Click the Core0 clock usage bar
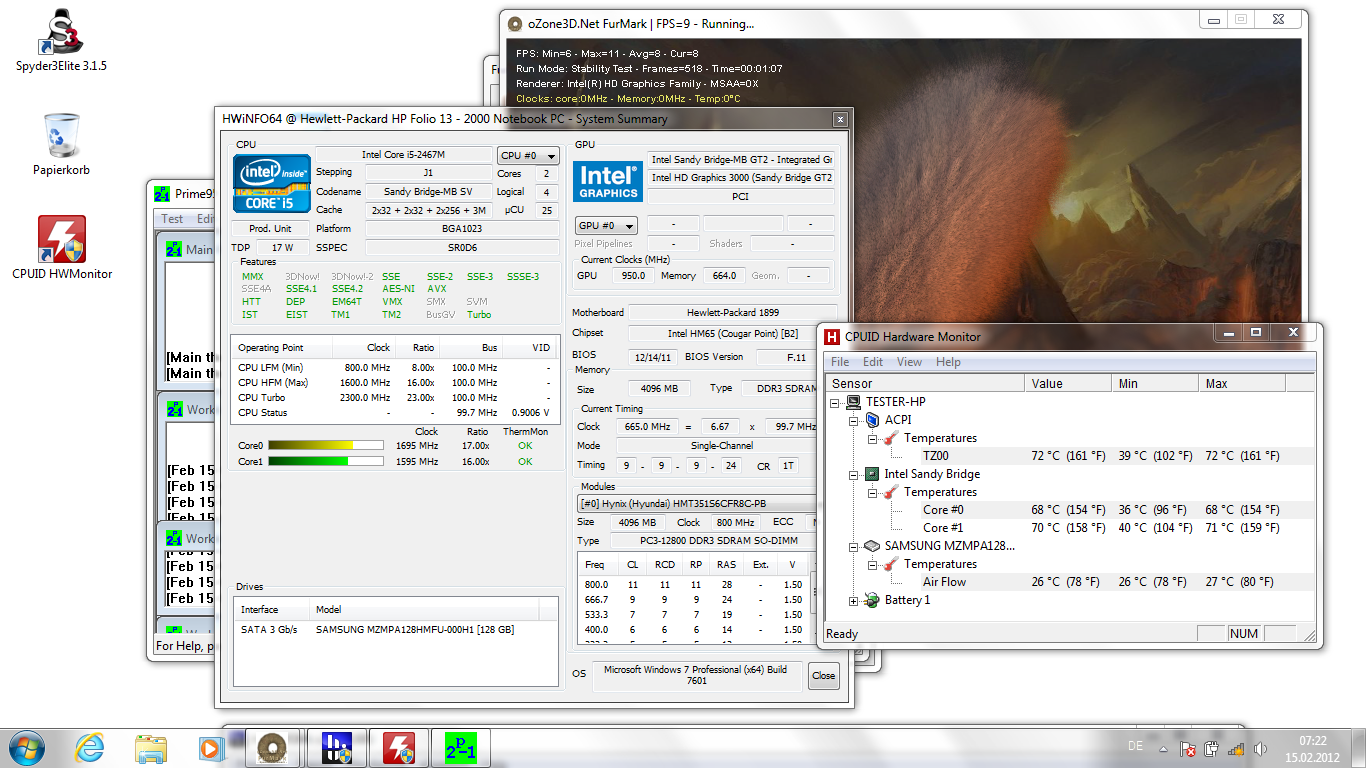 click(x=326, y=445)
